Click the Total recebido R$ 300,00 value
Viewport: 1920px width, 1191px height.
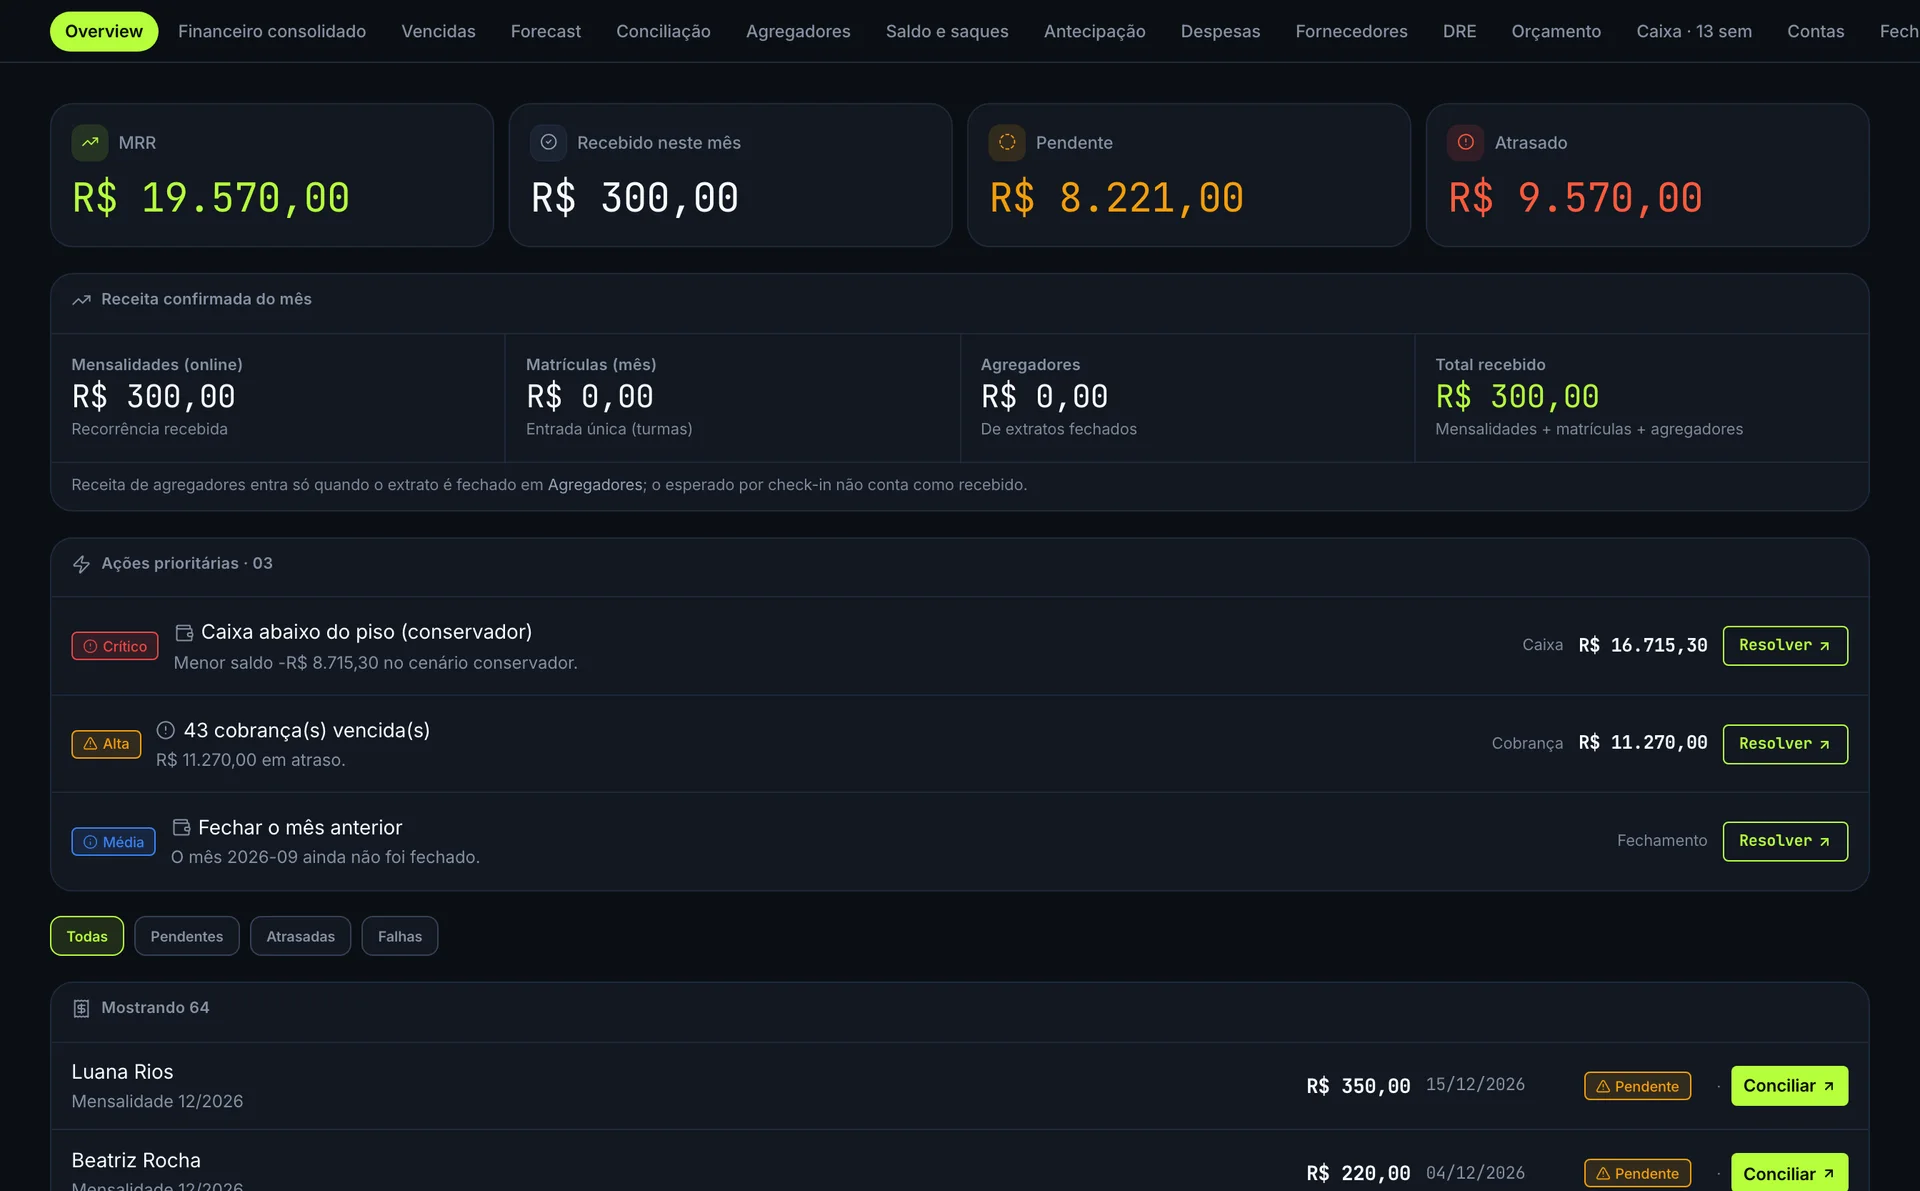1517,397
